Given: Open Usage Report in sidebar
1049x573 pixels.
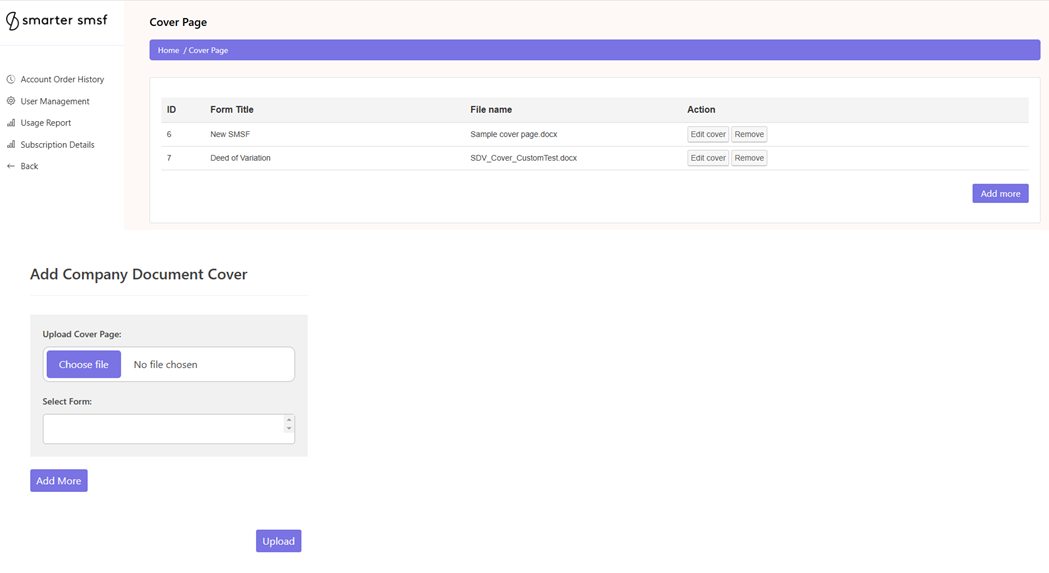Looking at the screenshot, I should coord(45,122).
